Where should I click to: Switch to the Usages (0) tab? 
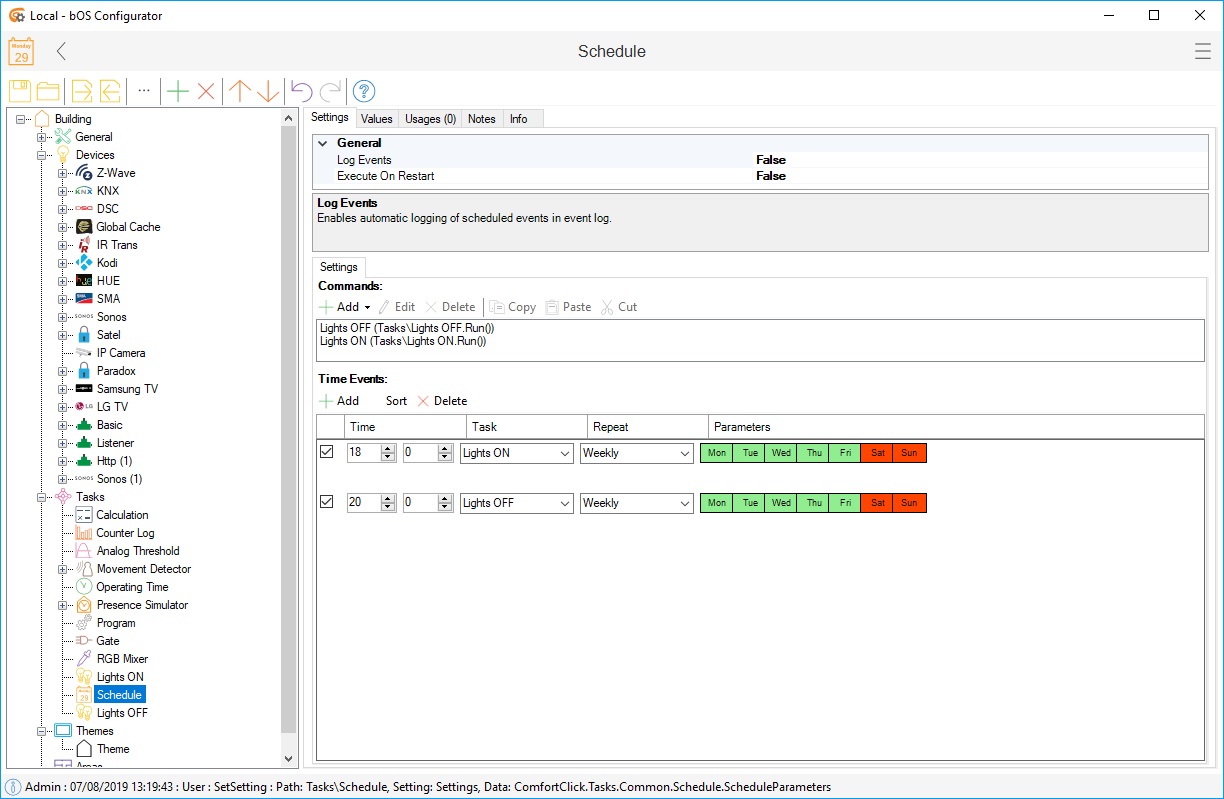pos(430,119)
